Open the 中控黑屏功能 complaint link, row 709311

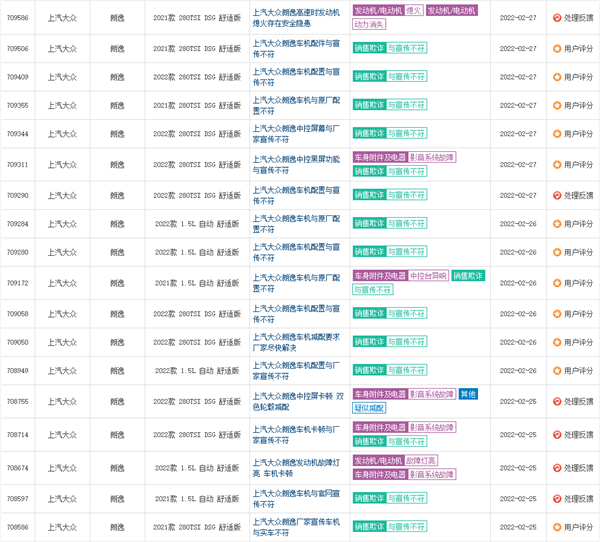(296, 165)
